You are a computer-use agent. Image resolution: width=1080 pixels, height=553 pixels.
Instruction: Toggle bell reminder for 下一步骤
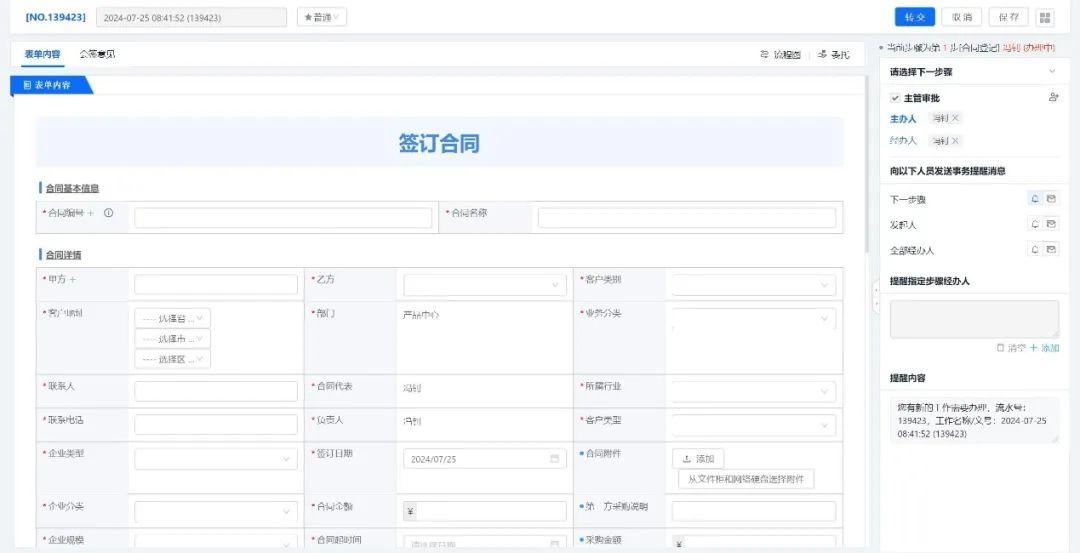pyautogui.click(x=1035, y=199)
